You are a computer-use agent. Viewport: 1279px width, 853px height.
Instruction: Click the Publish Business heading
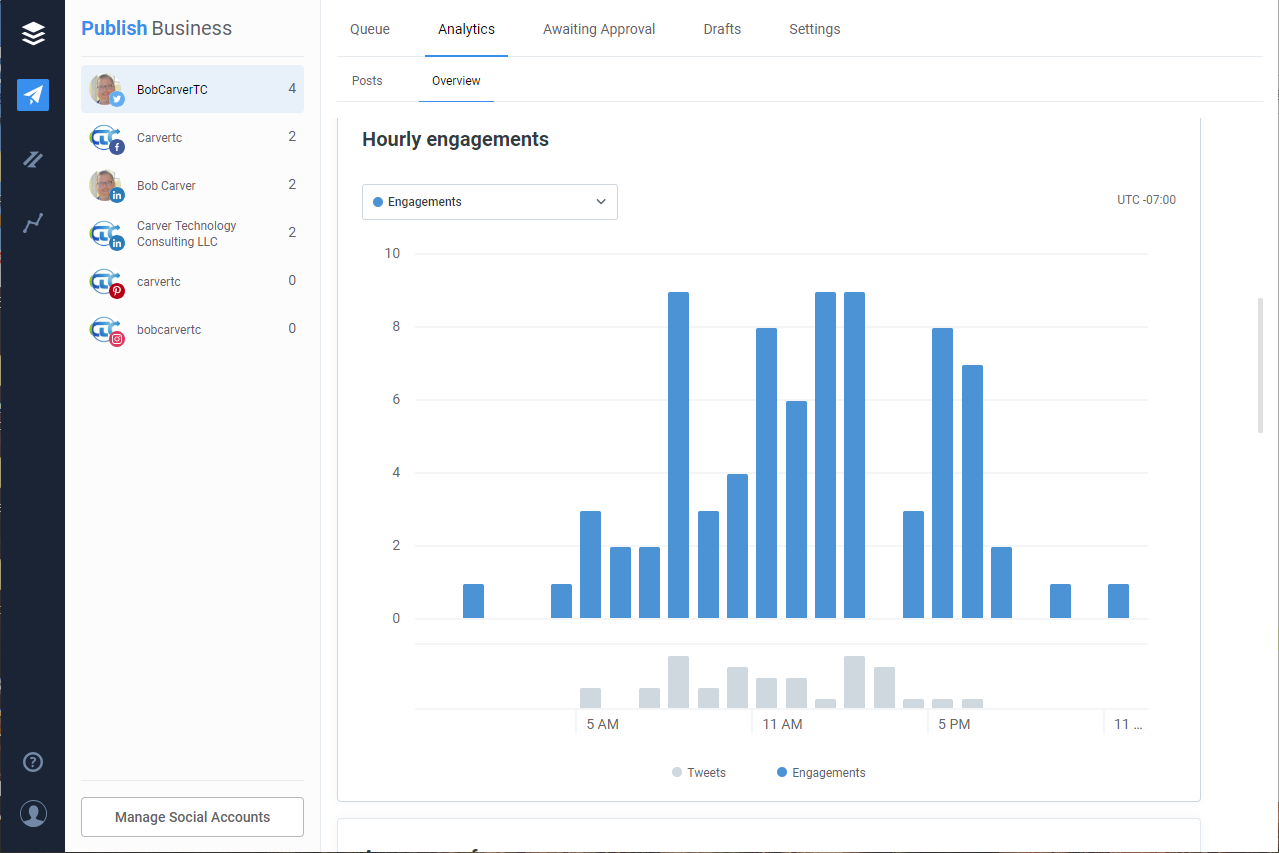coord(157,28)
